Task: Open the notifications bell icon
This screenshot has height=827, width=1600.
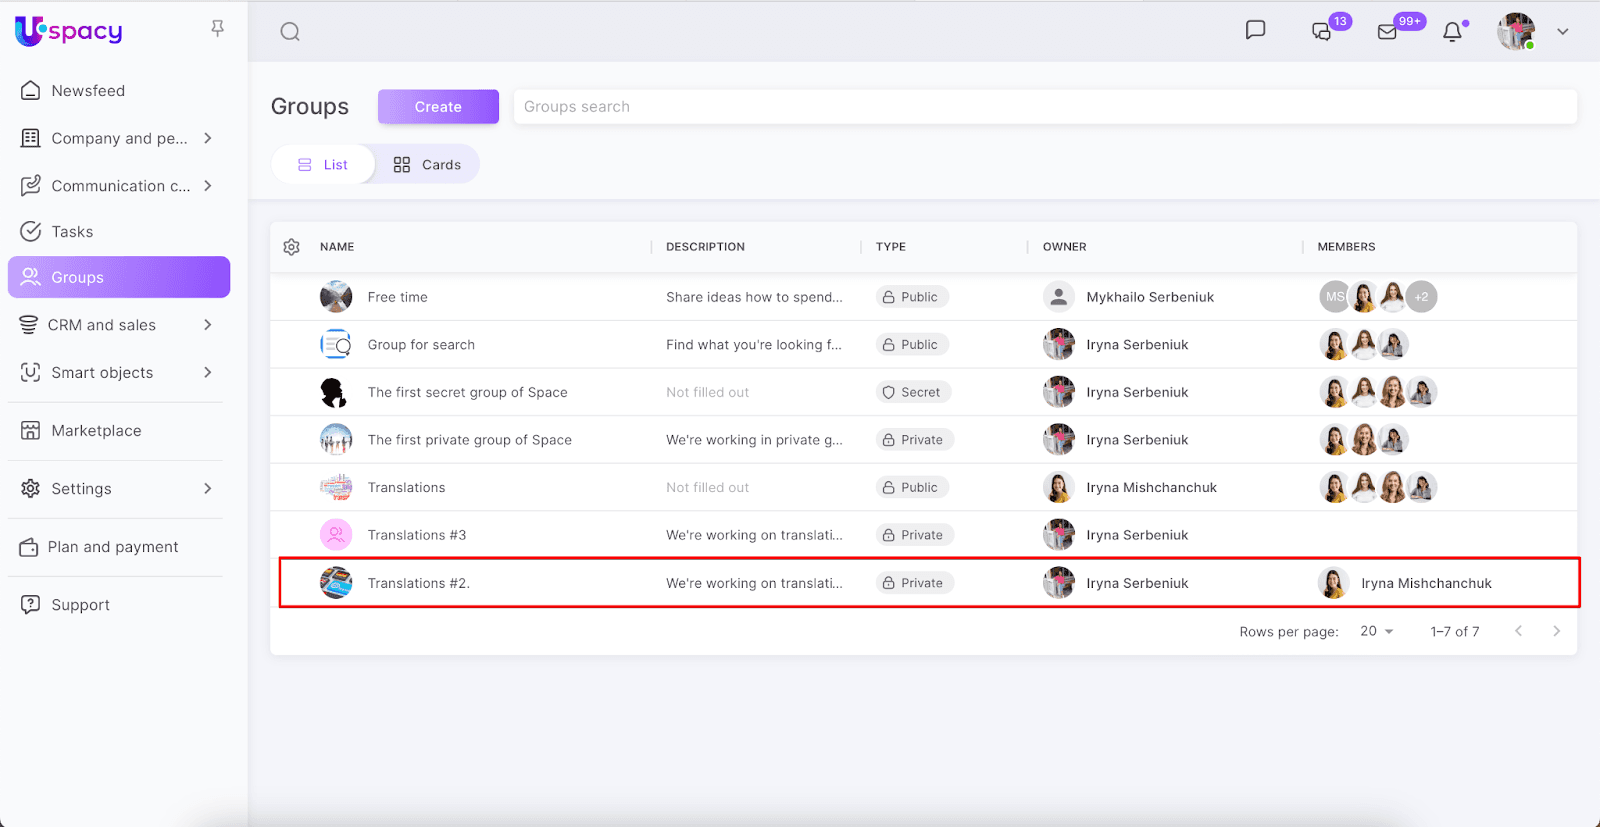Action: coord(1452,32)
